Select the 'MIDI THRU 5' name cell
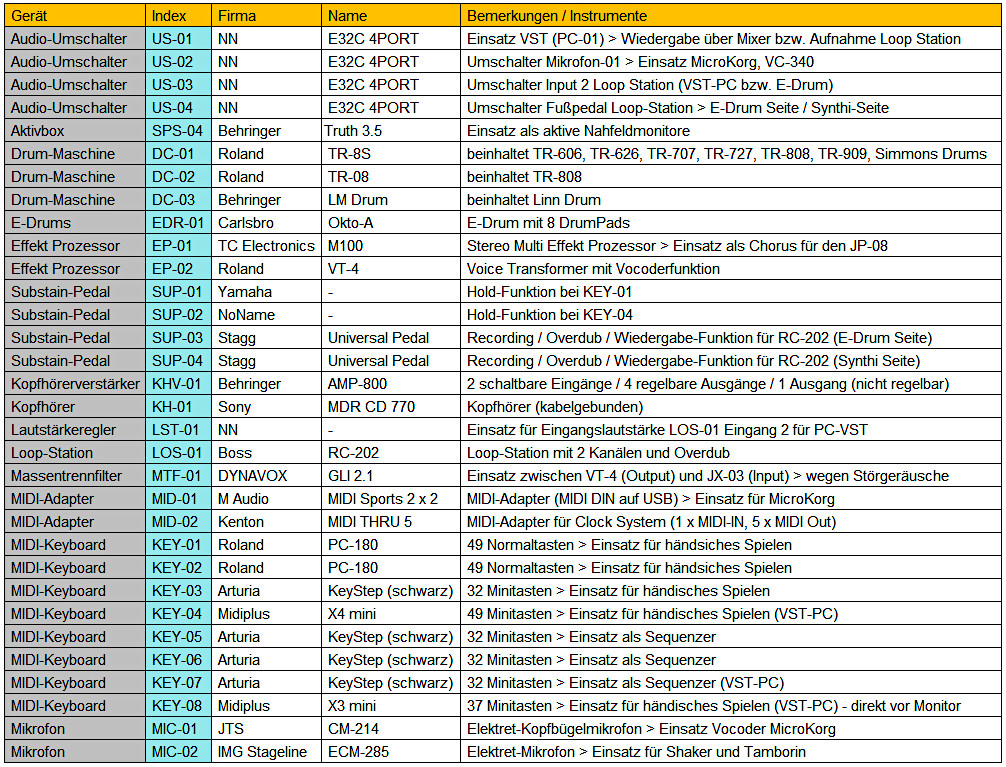The height and width of the screenshot is (767, 1006). (391, 522)
